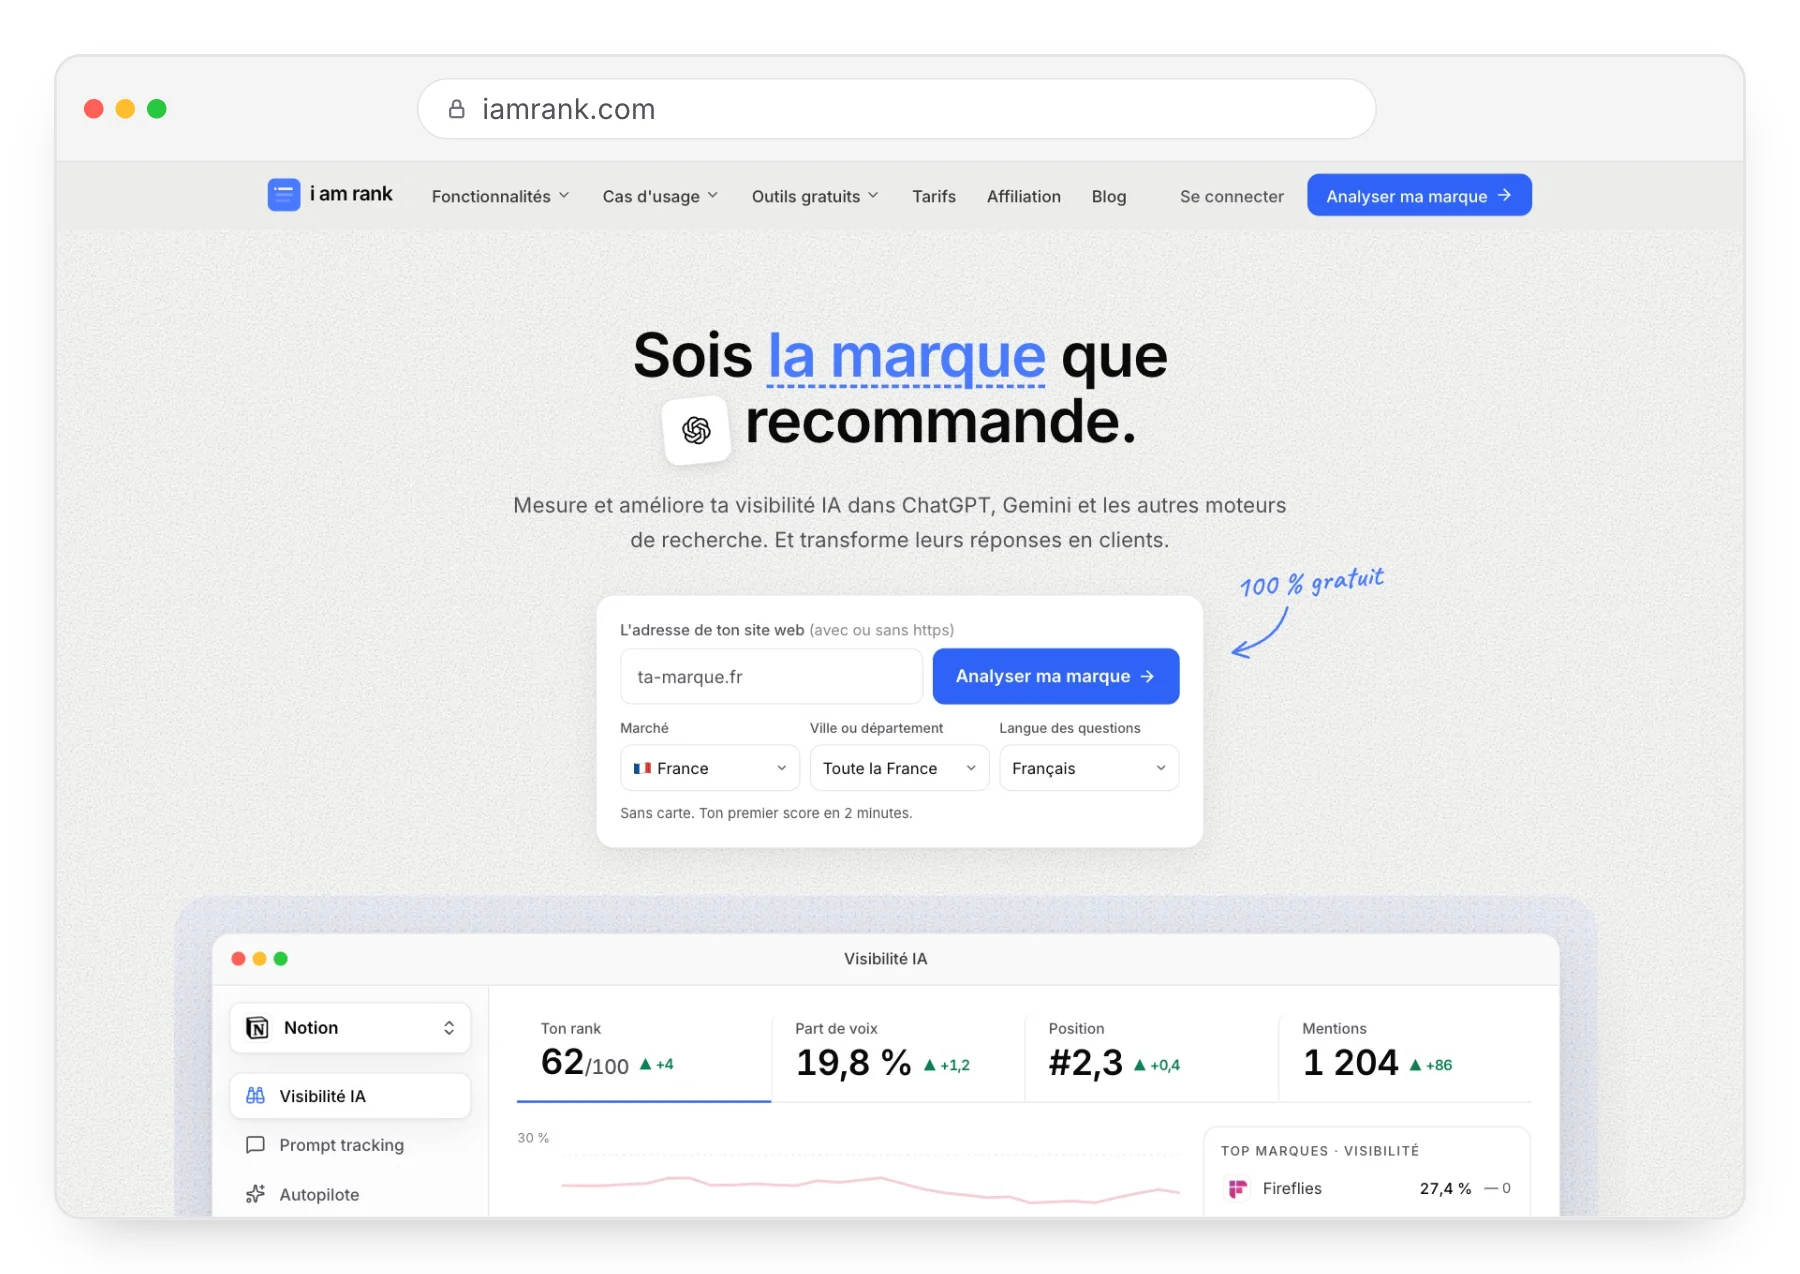Screen dimensions: 1800x1274
Task: Click Analyser ma marque button in form
Action: [1056, 676]
